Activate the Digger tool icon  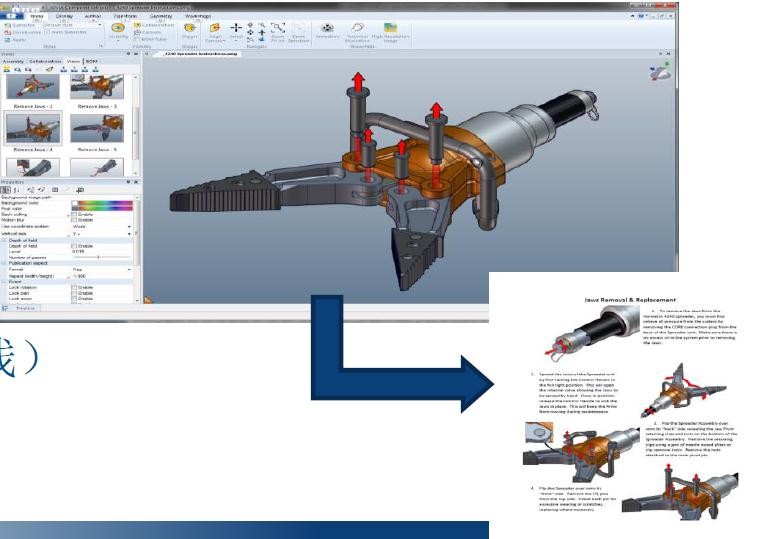point(190,28)
